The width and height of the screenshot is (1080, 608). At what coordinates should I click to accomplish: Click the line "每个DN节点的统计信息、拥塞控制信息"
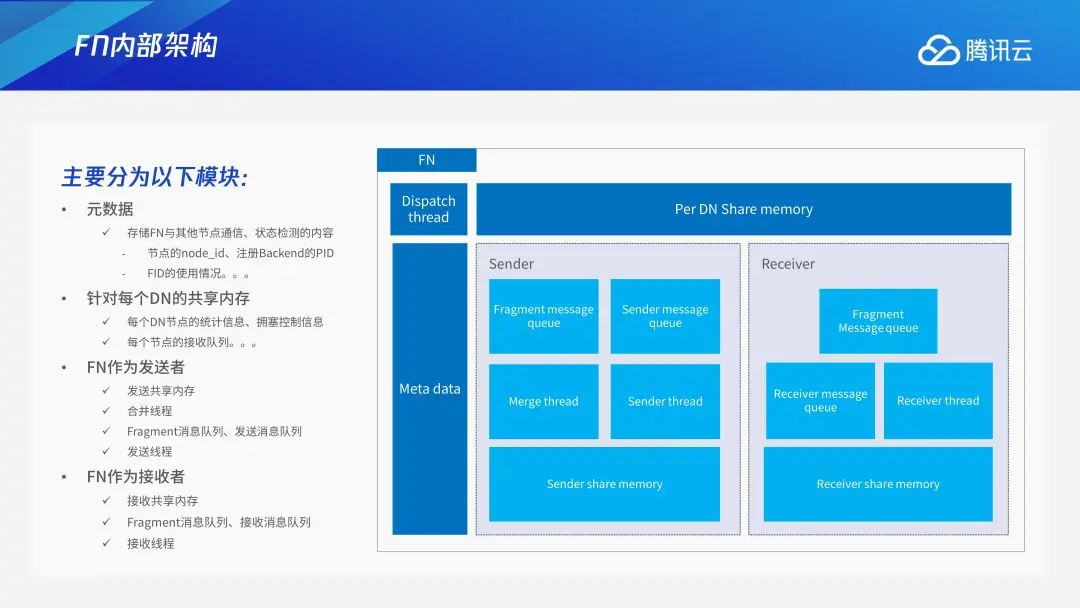coord(225,322)
